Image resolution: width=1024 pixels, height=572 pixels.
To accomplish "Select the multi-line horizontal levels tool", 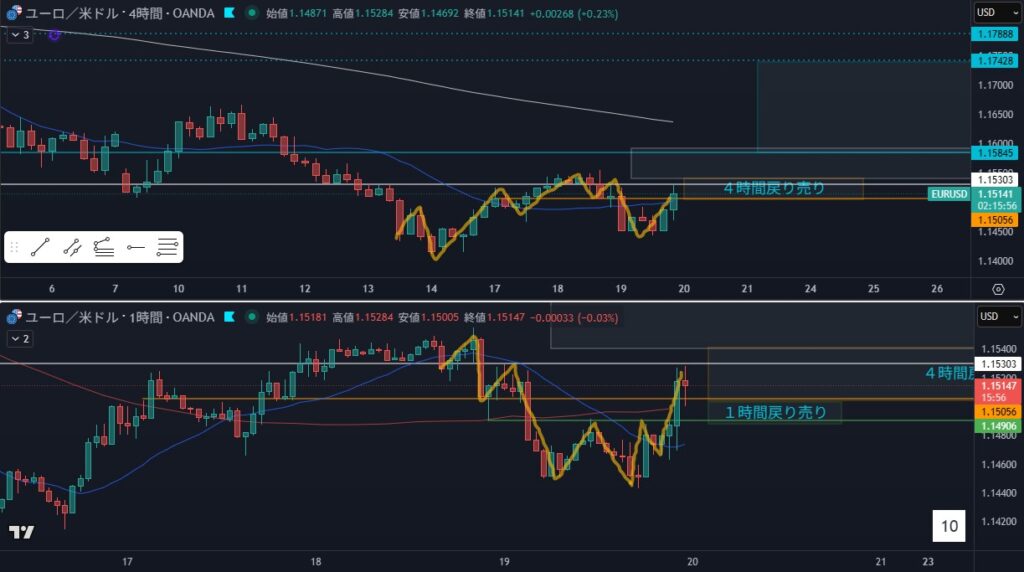I will coord(168,247).
